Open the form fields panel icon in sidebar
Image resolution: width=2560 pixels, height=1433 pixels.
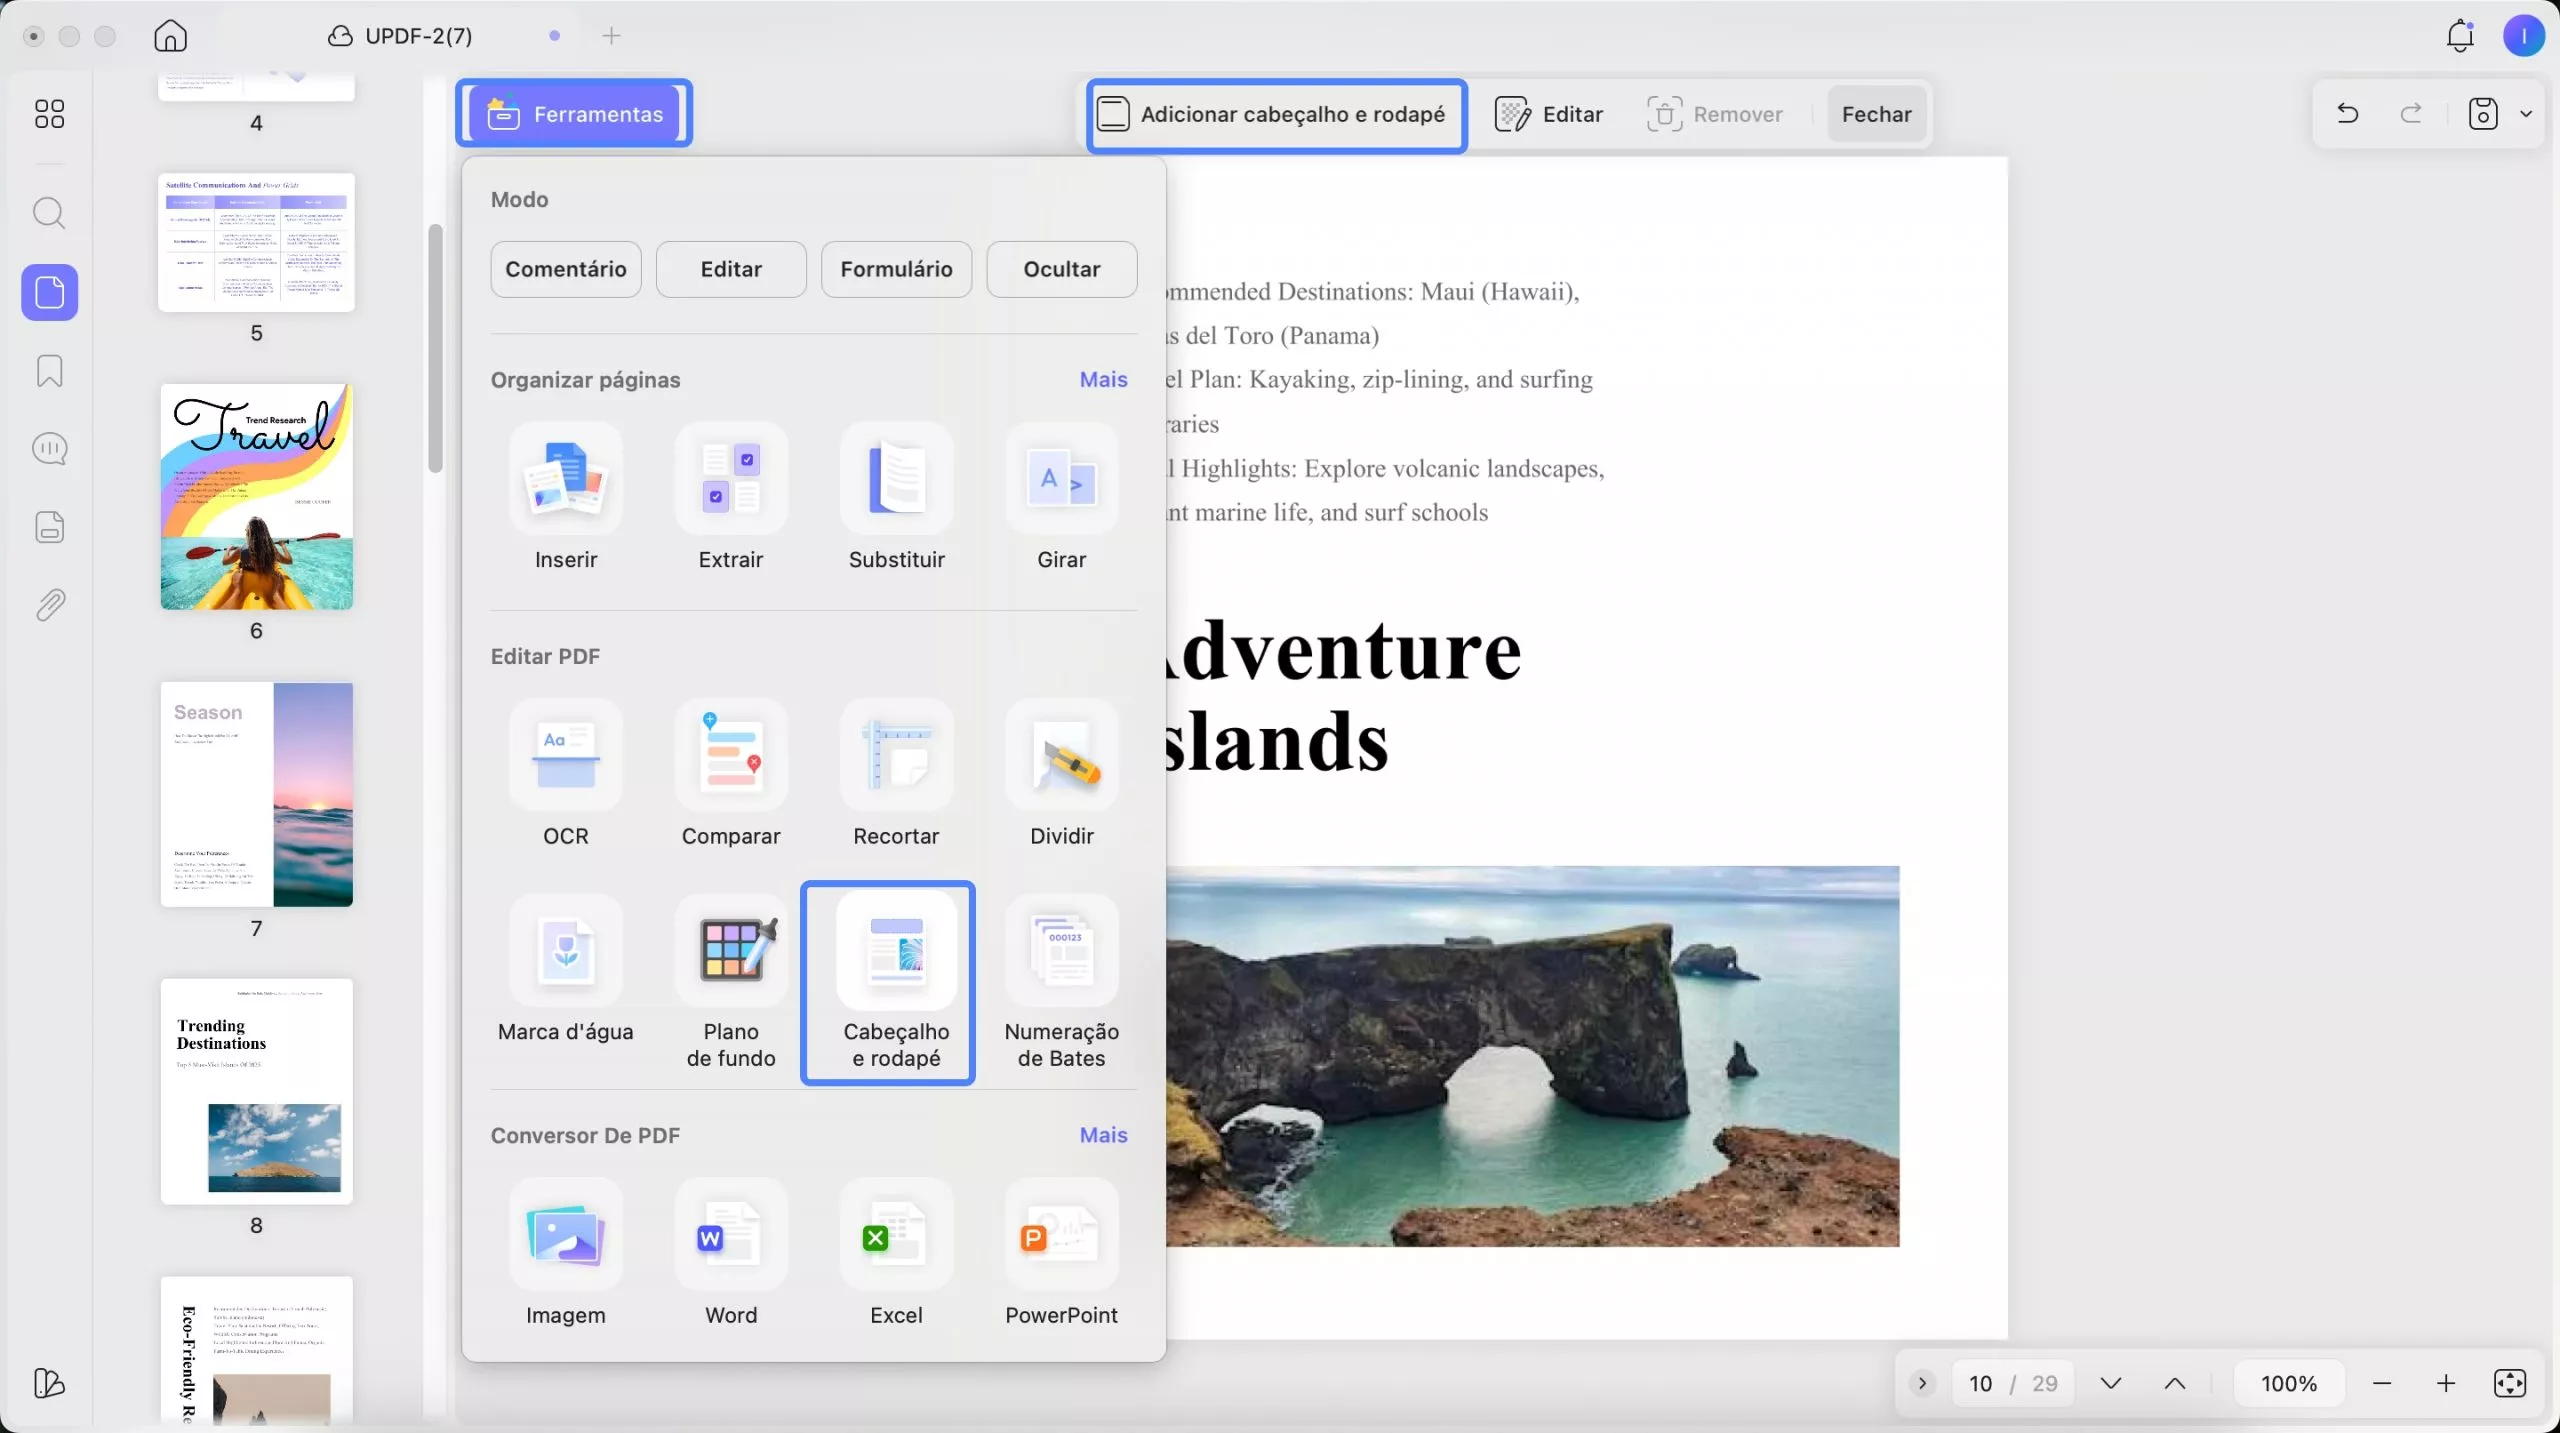pos(49,527)
